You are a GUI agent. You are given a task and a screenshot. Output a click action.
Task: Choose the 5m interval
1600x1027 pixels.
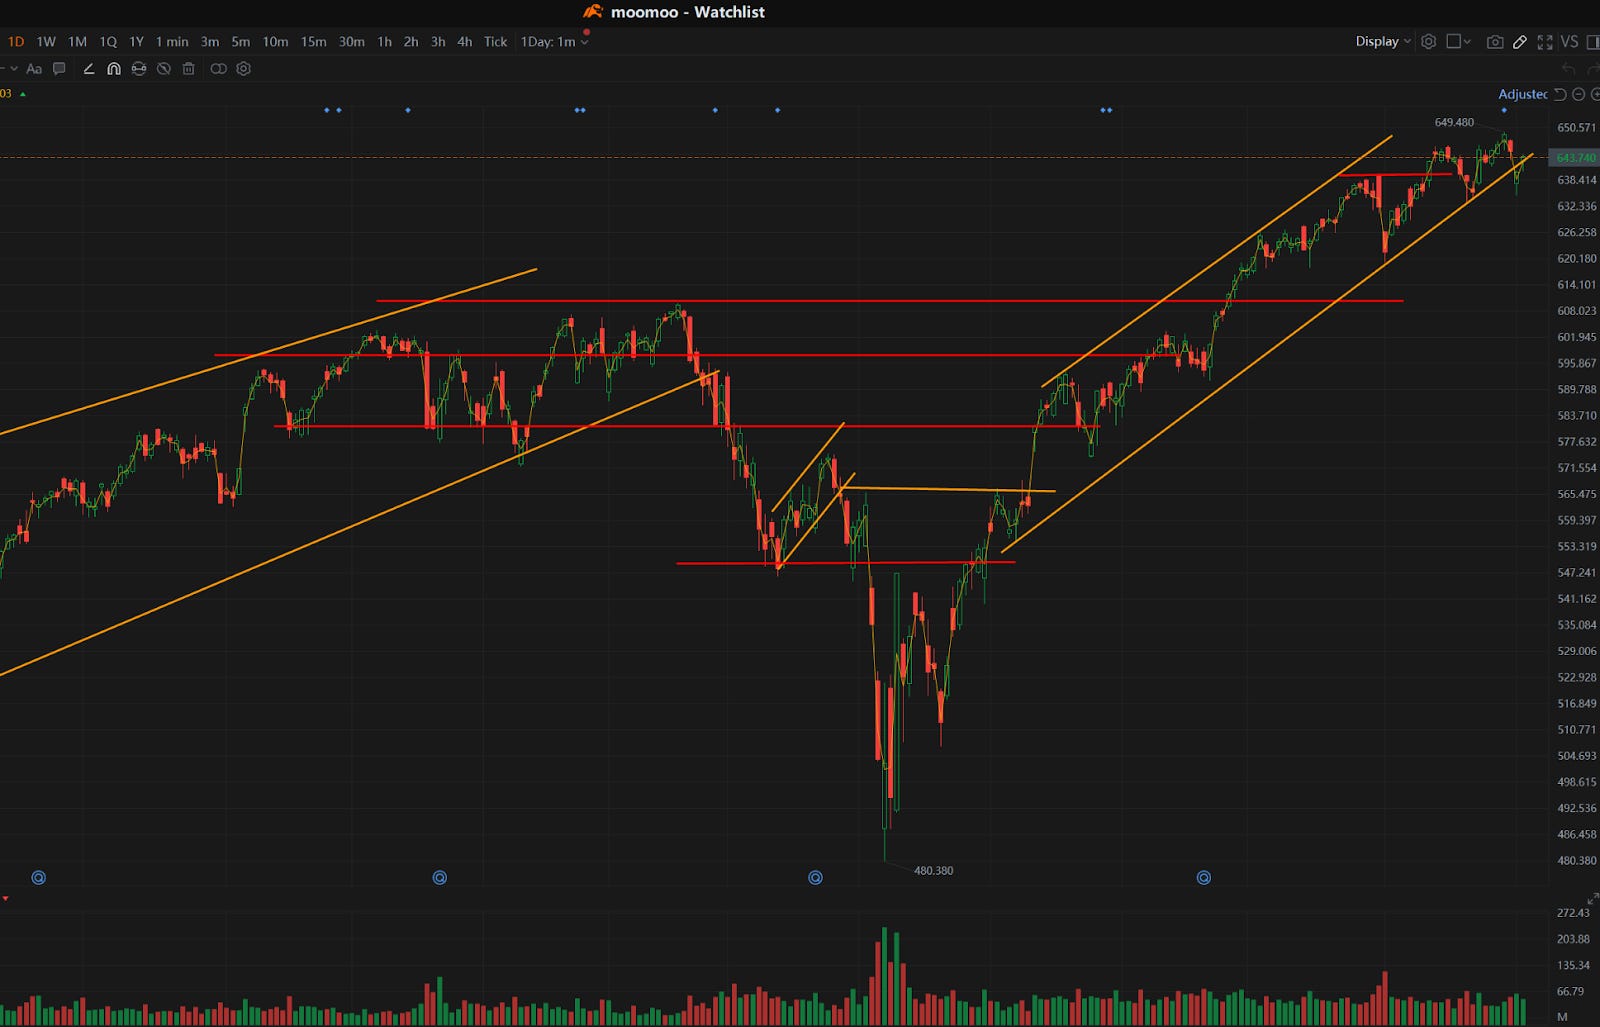point(241,41)
